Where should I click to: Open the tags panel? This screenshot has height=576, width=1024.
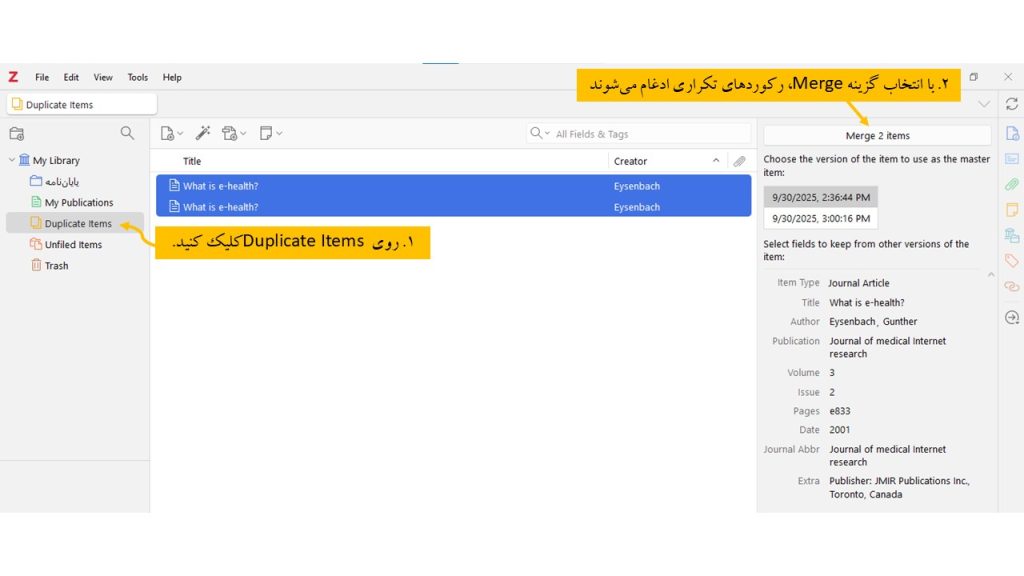coord(1011,261)
